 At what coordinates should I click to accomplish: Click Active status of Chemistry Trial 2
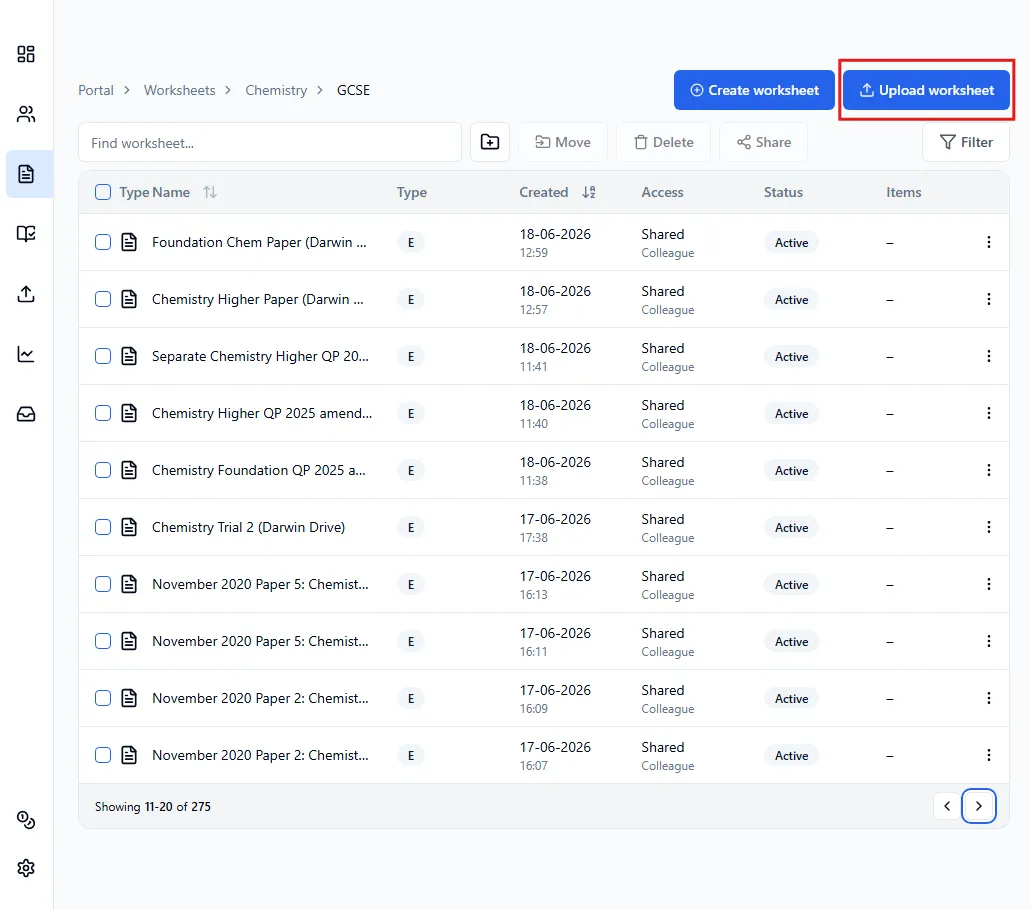point(791,527)
